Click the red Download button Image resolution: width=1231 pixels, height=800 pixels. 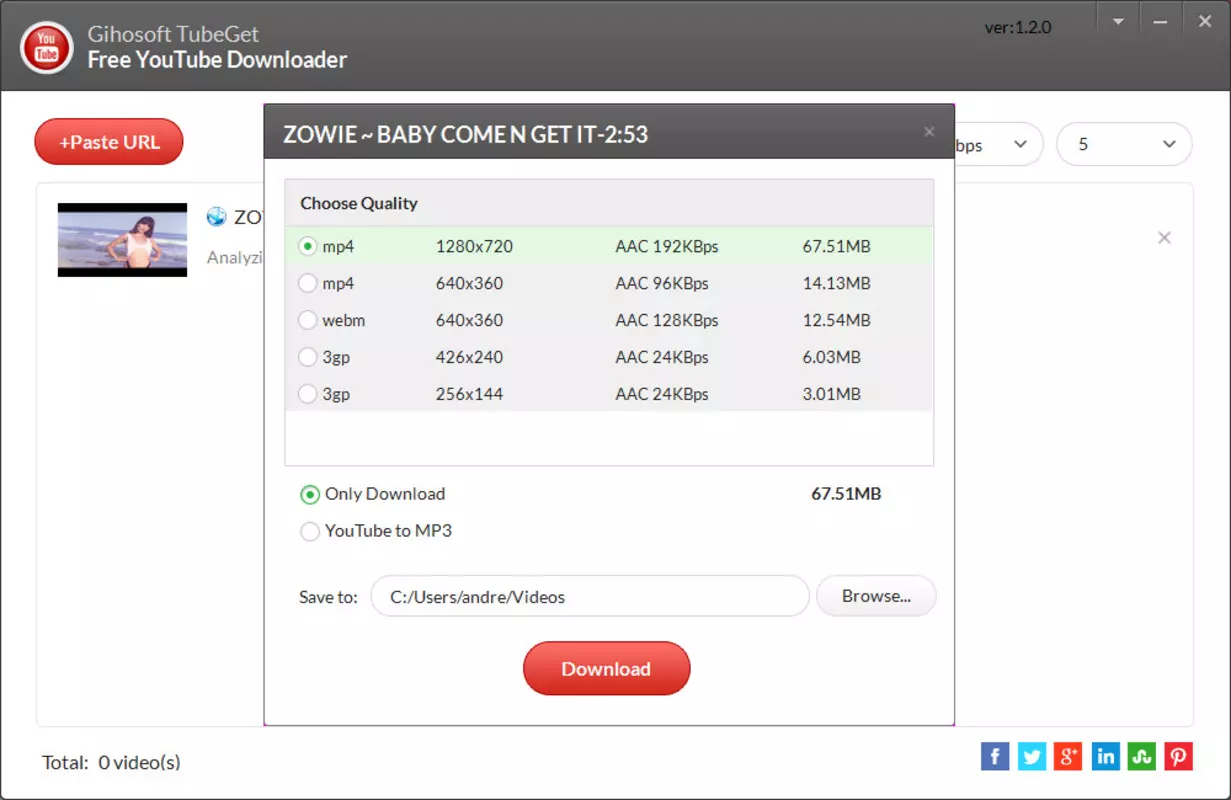pyautogui.click(x=607, y=669)
